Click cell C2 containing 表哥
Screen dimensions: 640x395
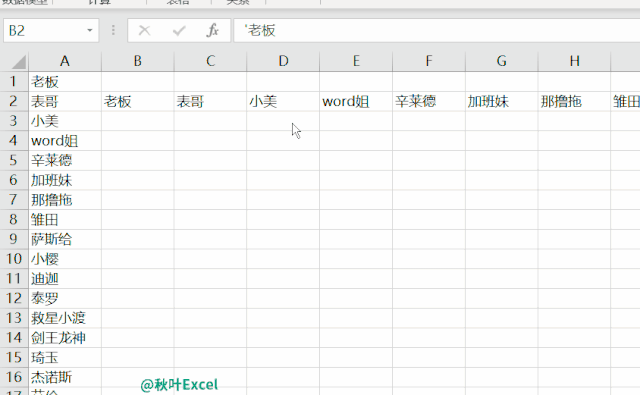(x=210, y=101)
